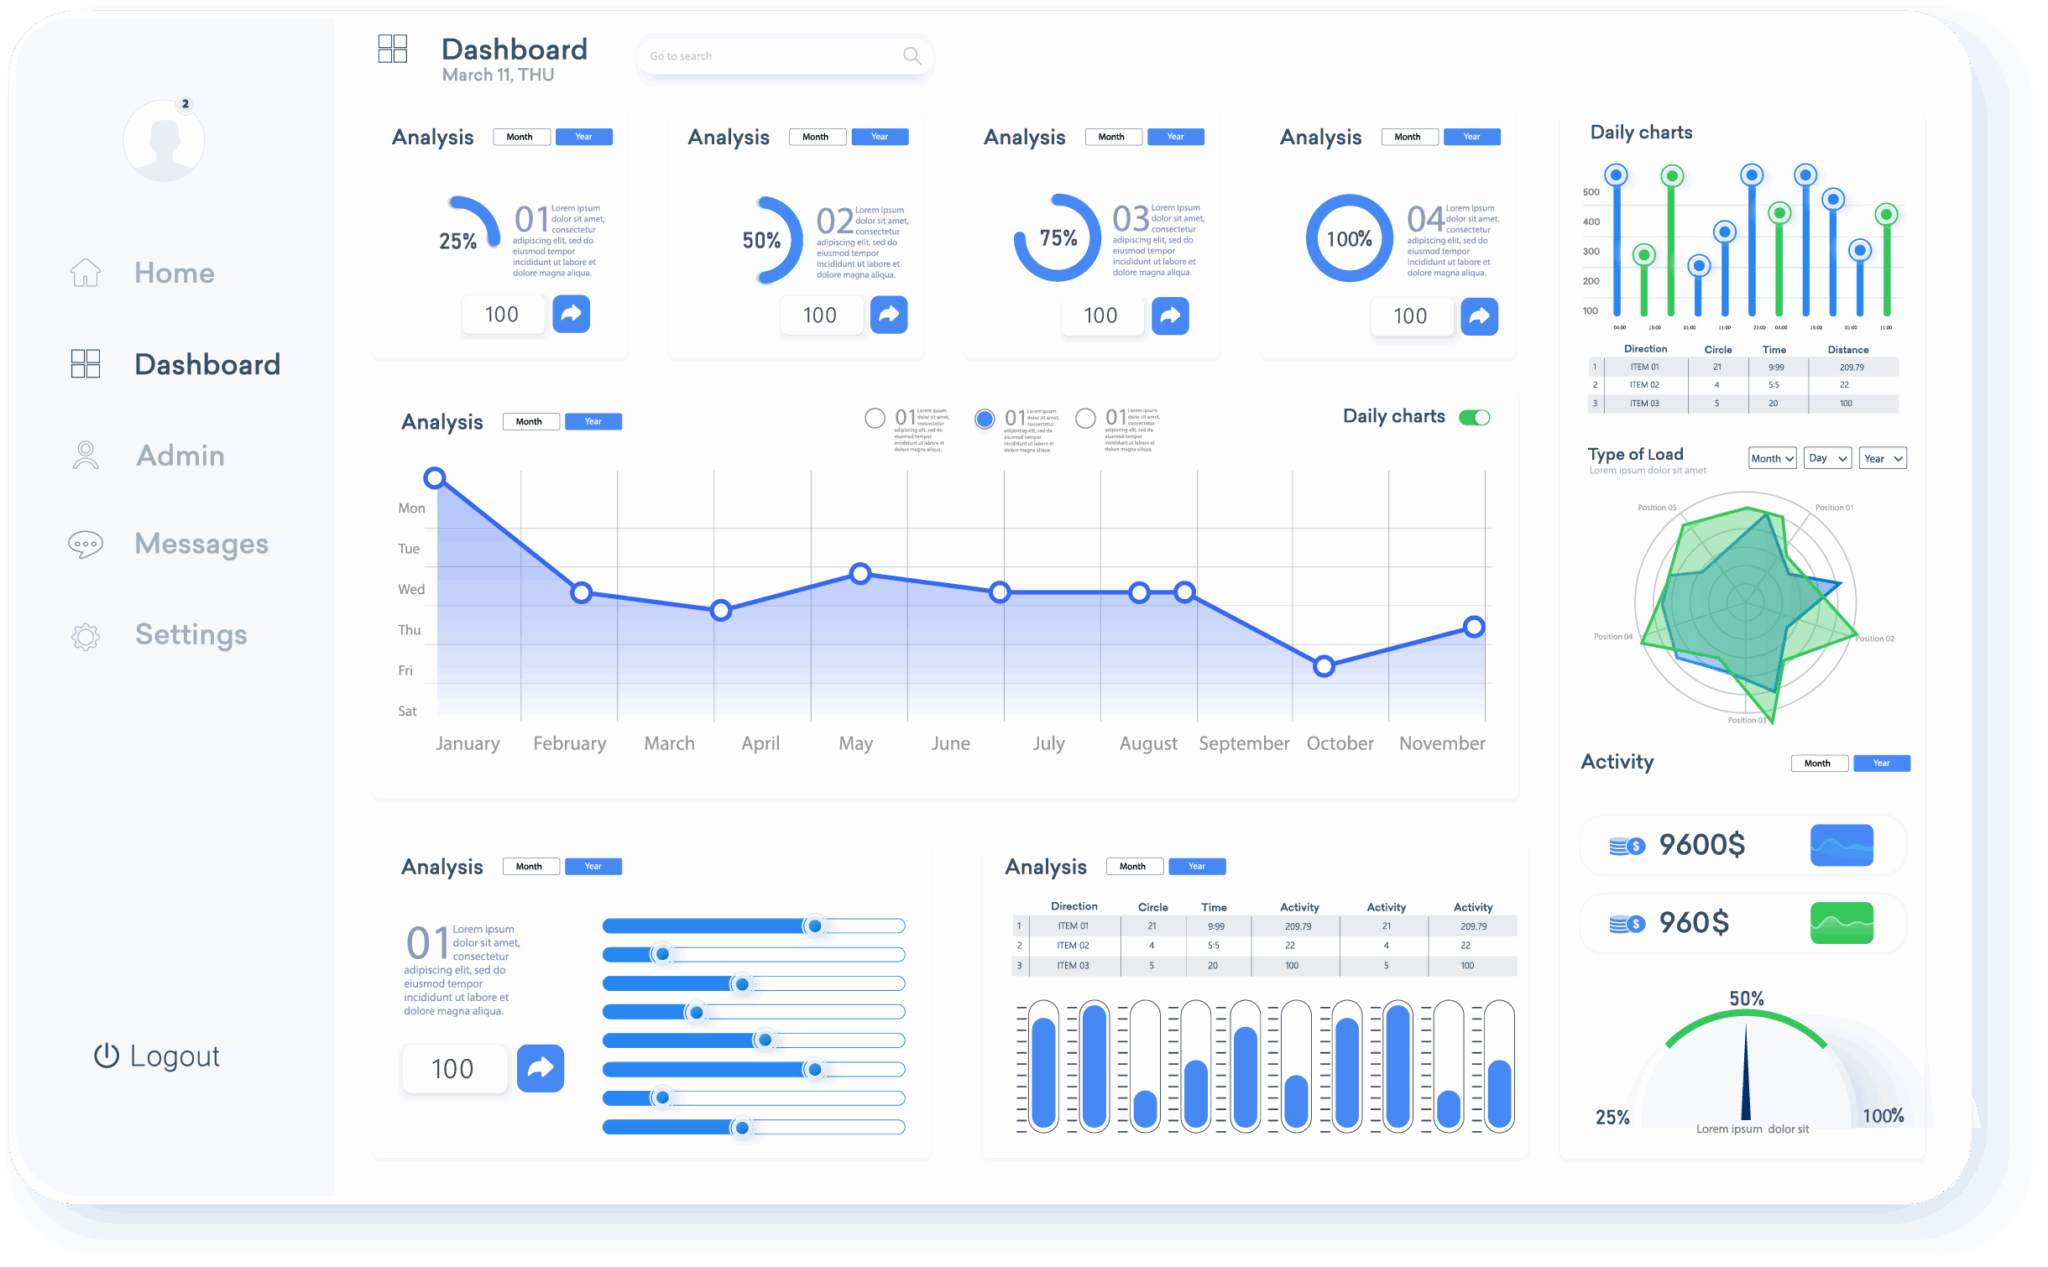Viewport: 2048px width, 1267px height.
Task: Click the Settings gear icon
Action: pyautogui.click(x=86, y=636)
